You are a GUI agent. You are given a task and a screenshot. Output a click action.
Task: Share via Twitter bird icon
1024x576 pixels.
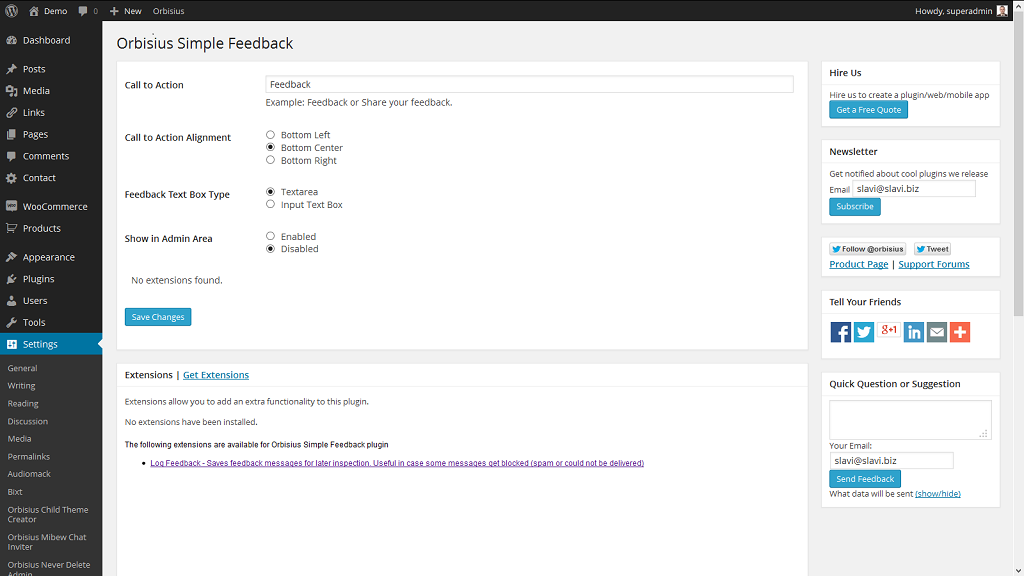[864, 332]
